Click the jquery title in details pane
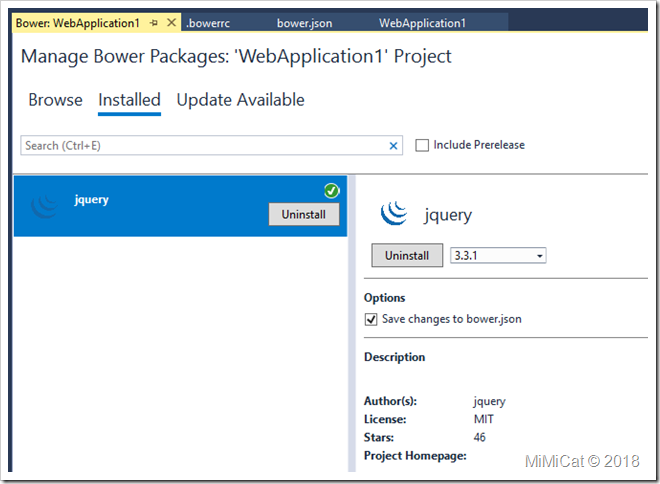This screenshot has width=660, height=484. (x=447, y=215)
